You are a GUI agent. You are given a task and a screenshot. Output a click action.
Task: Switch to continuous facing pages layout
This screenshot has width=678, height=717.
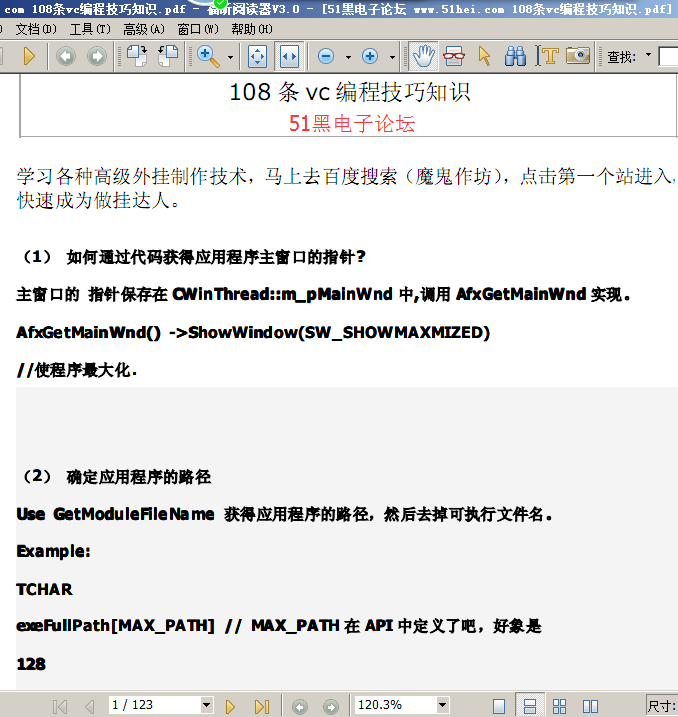[560, 706]
